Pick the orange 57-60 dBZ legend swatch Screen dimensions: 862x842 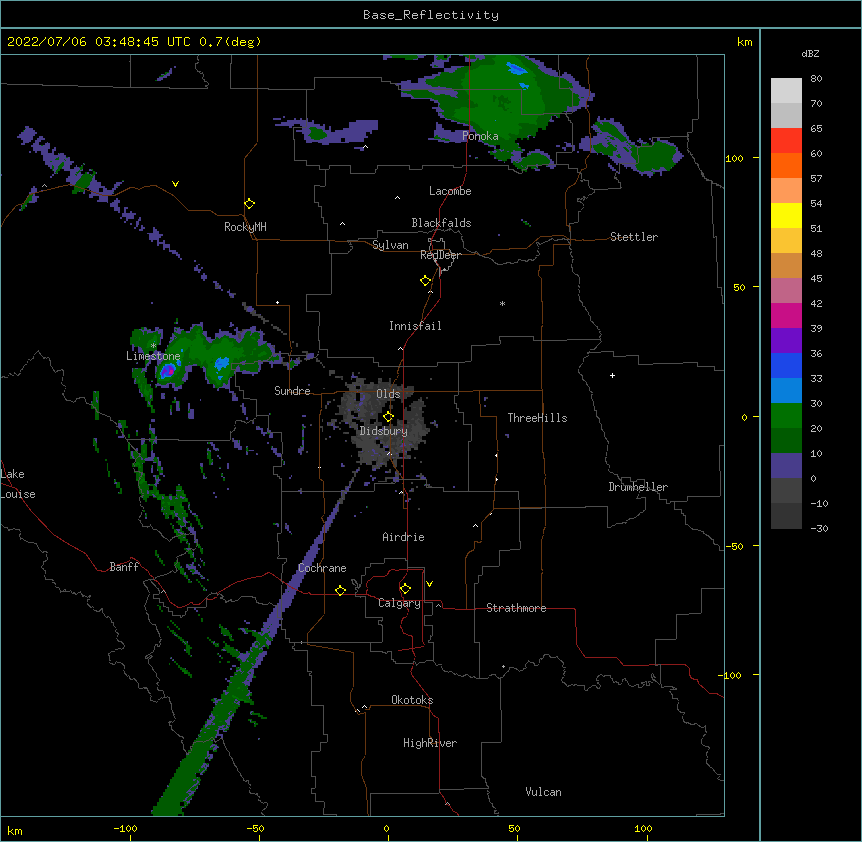point(786,165)
